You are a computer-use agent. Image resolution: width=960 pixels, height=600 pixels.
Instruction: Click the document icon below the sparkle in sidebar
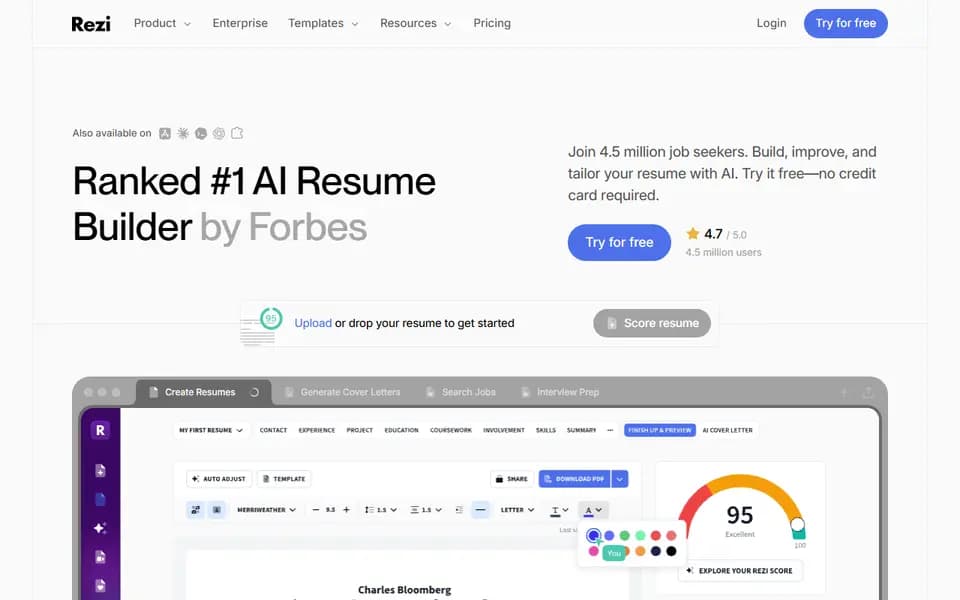(100, 557)
